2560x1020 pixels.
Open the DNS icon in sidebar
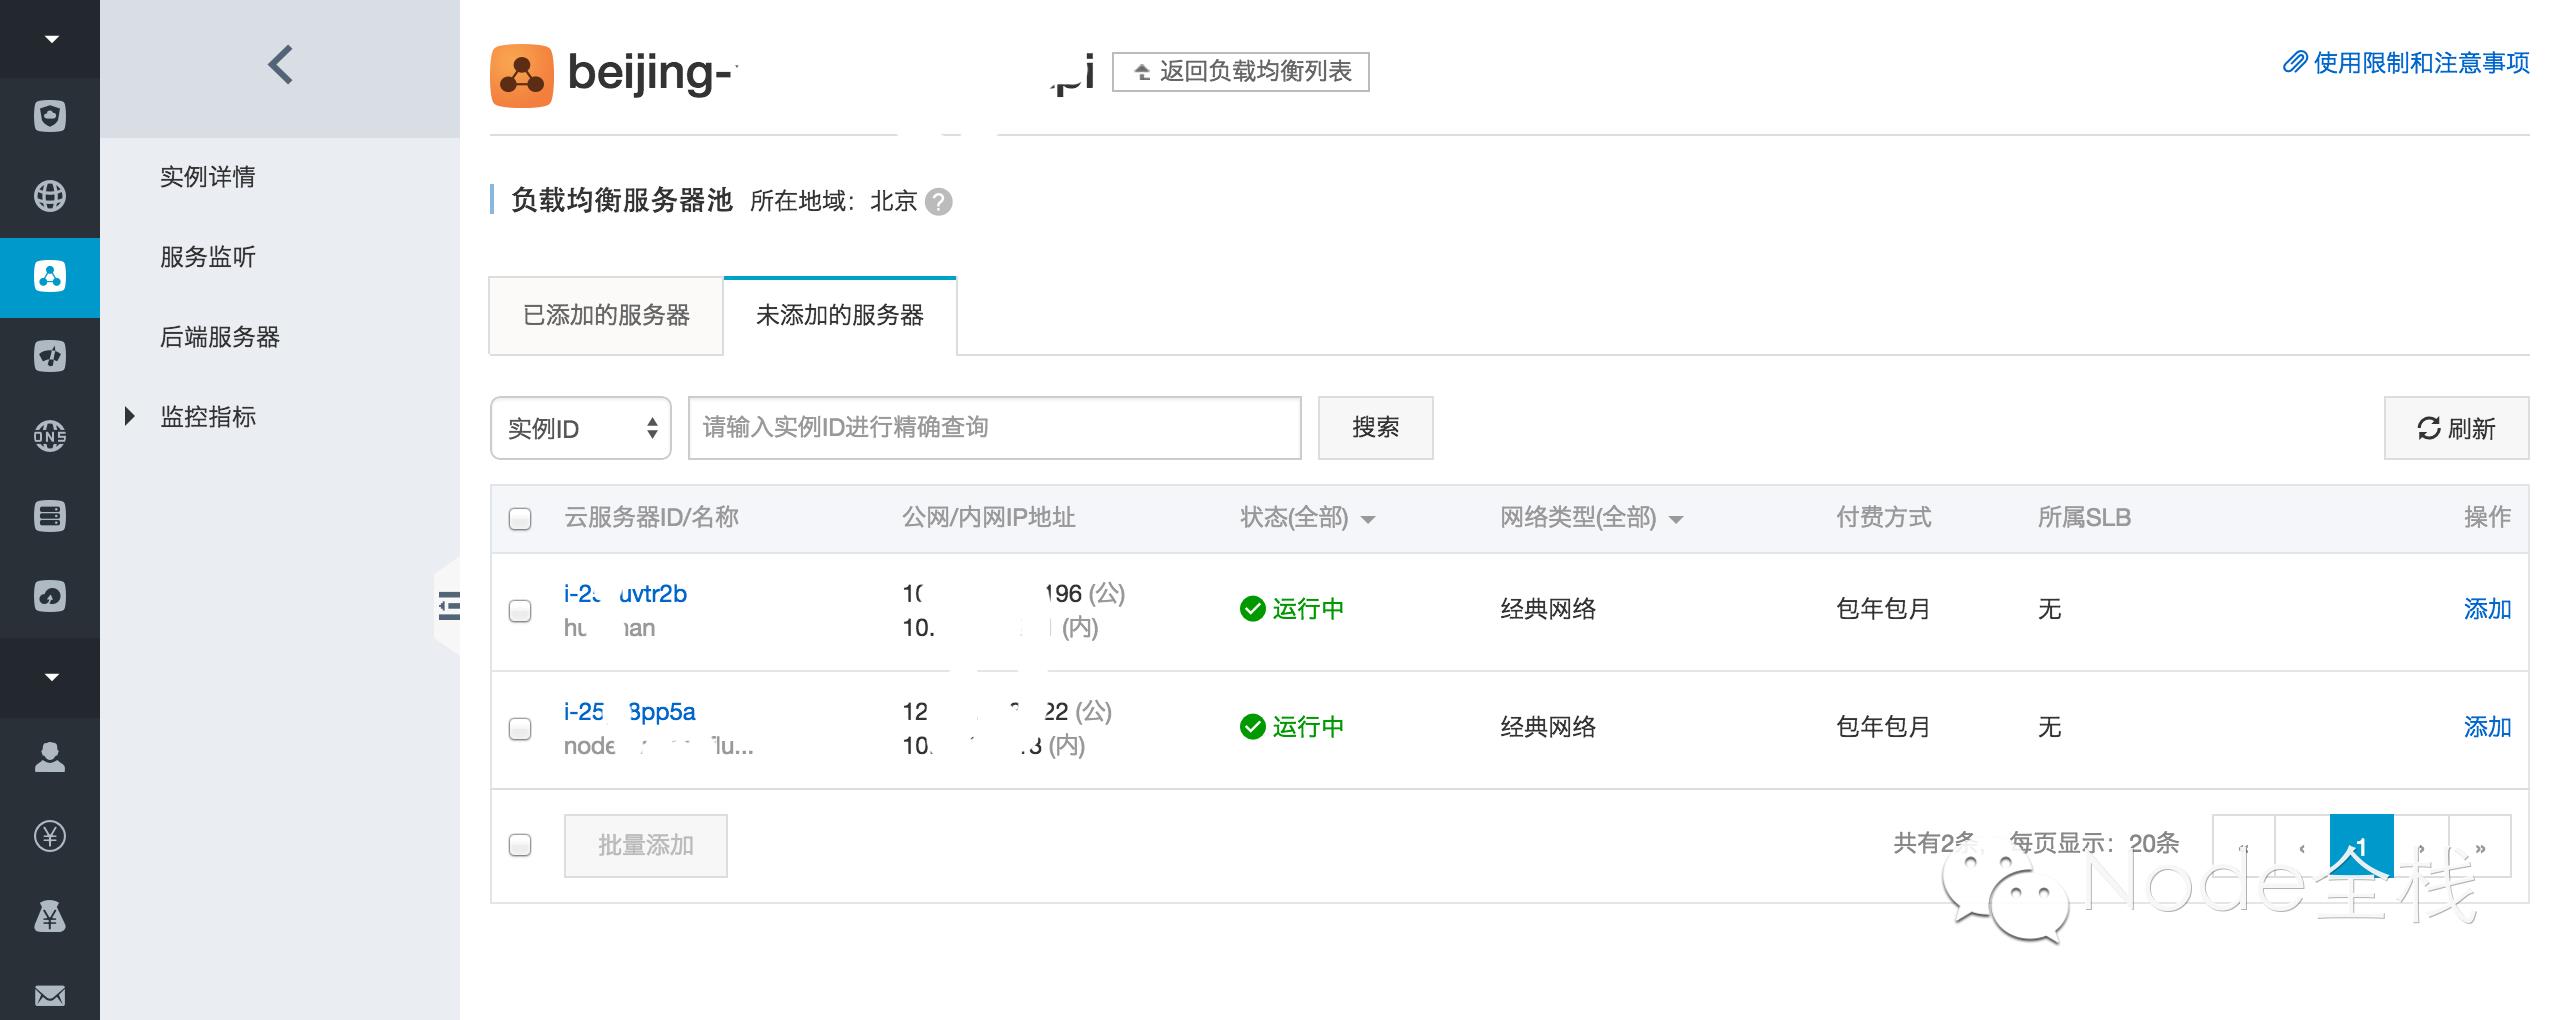50,436
